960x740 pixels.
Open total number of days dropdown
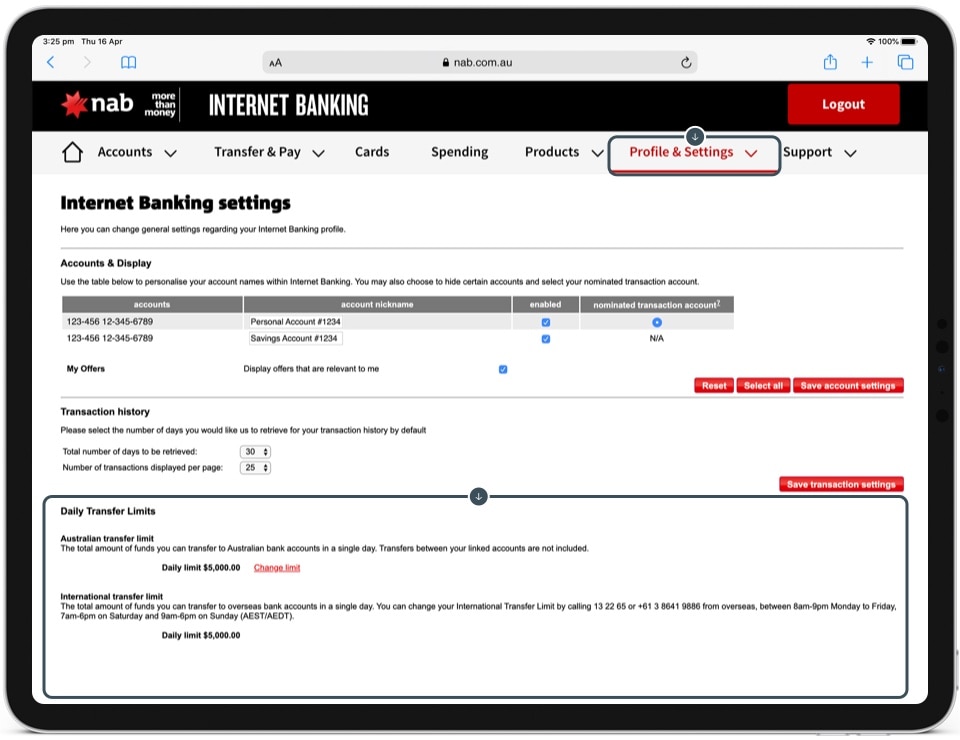(256, 452)
